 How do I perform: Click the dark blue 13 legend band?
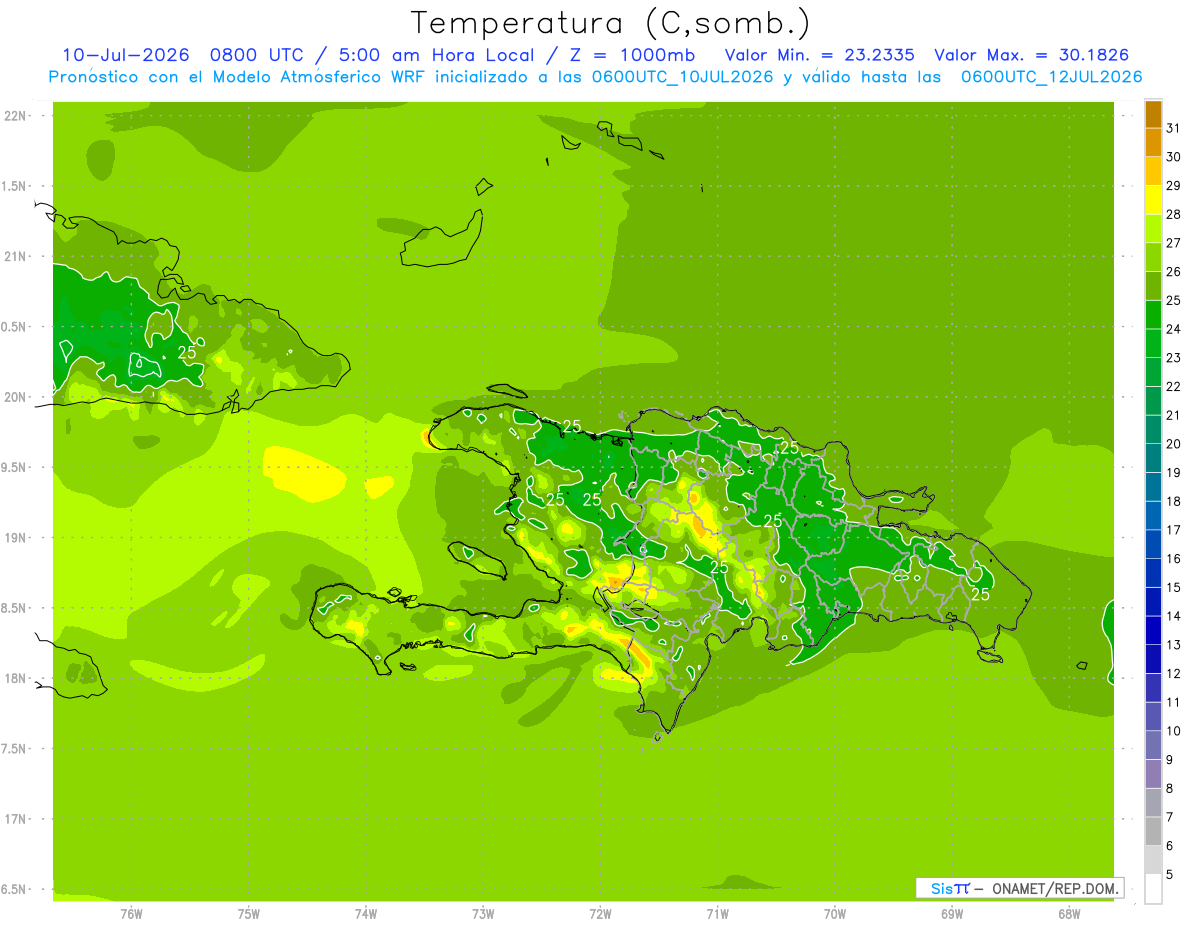(1153, 630)
